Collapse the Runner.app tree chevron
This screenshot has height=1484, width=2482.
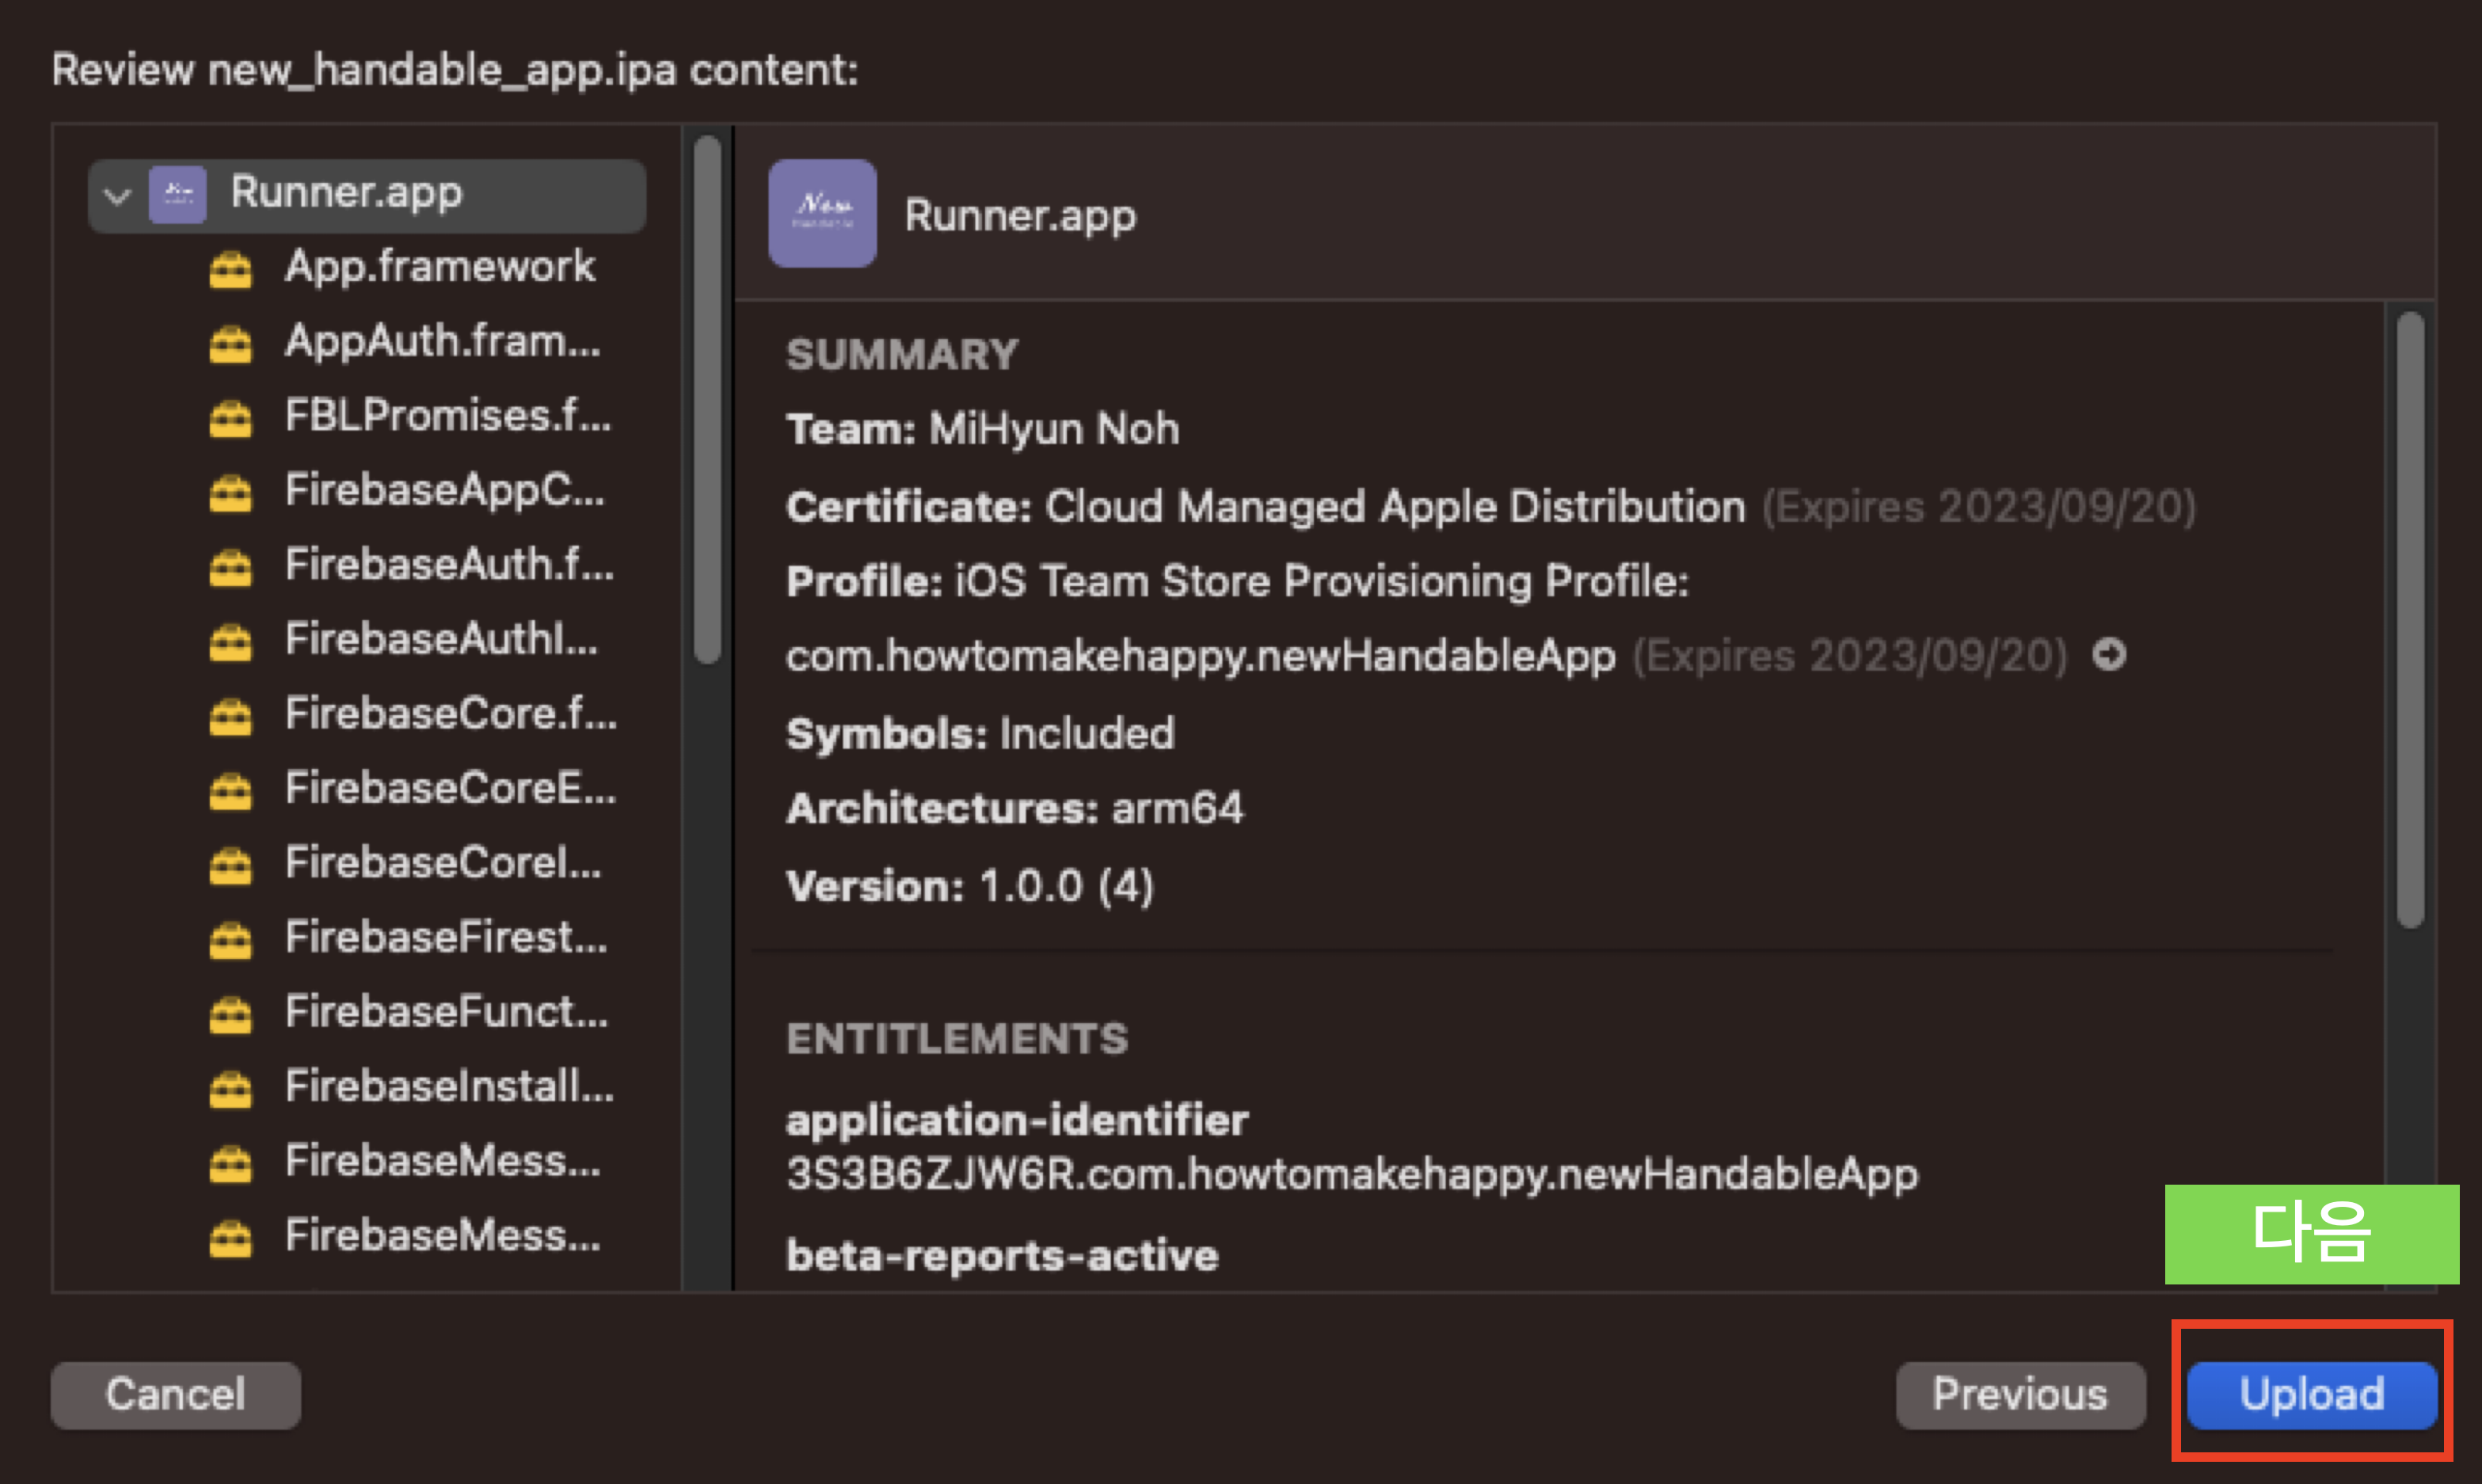tap(118, 195)
